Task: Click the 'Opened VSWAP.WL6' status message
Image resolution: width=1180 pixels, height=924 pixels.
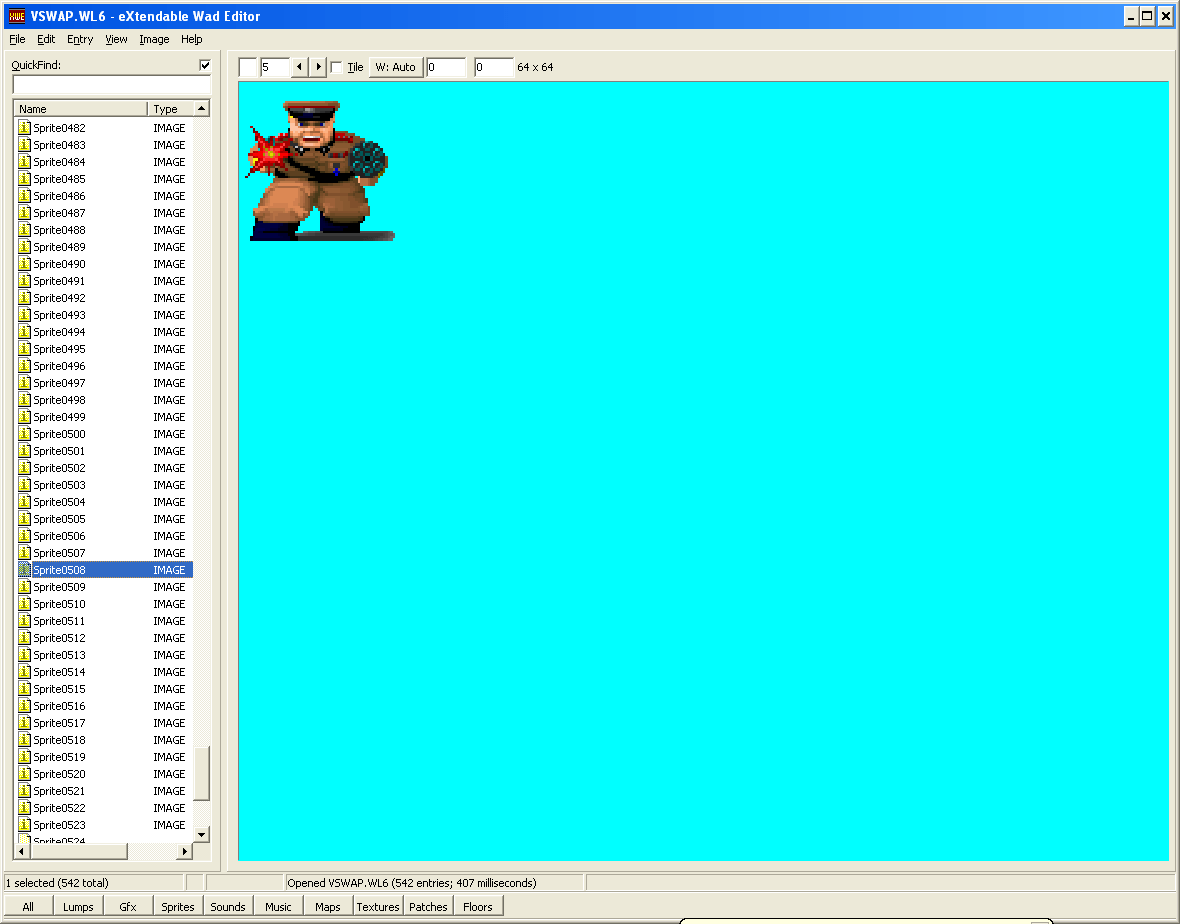Action: click(412, 883)
